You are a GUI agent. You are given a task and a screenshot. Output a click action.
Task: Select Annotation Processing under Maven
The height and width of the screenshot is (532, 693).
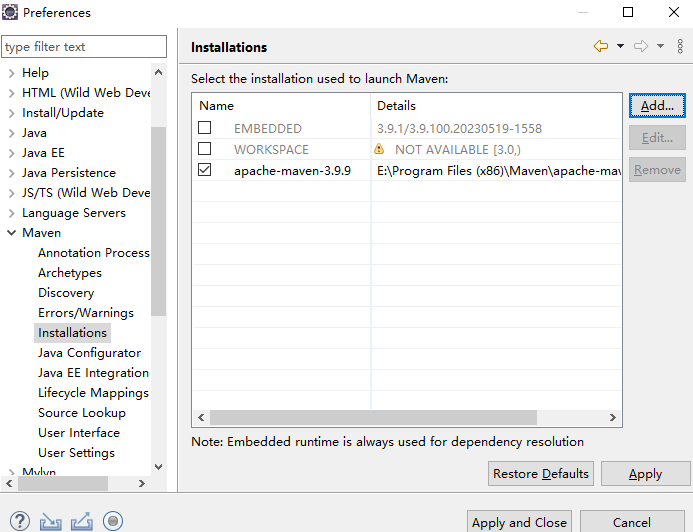click(94, 253)
